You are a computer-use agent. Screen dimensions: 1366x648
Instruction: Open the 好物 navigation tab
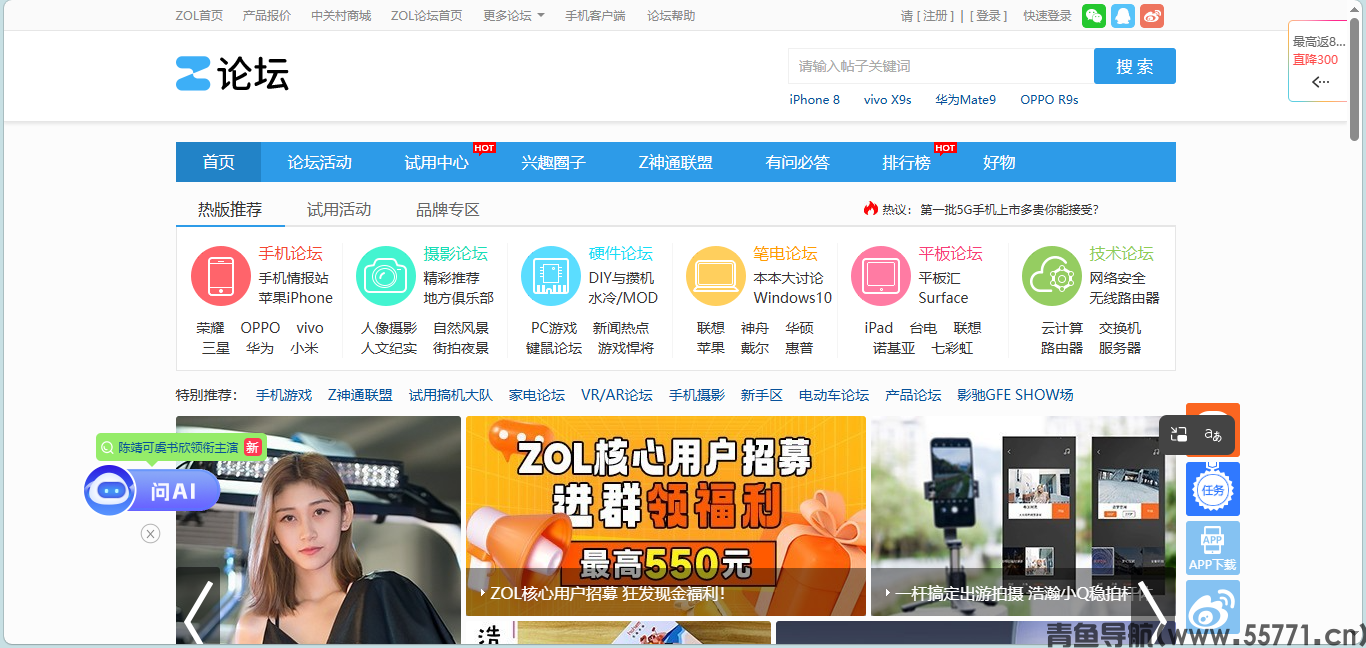pos(999,162)
